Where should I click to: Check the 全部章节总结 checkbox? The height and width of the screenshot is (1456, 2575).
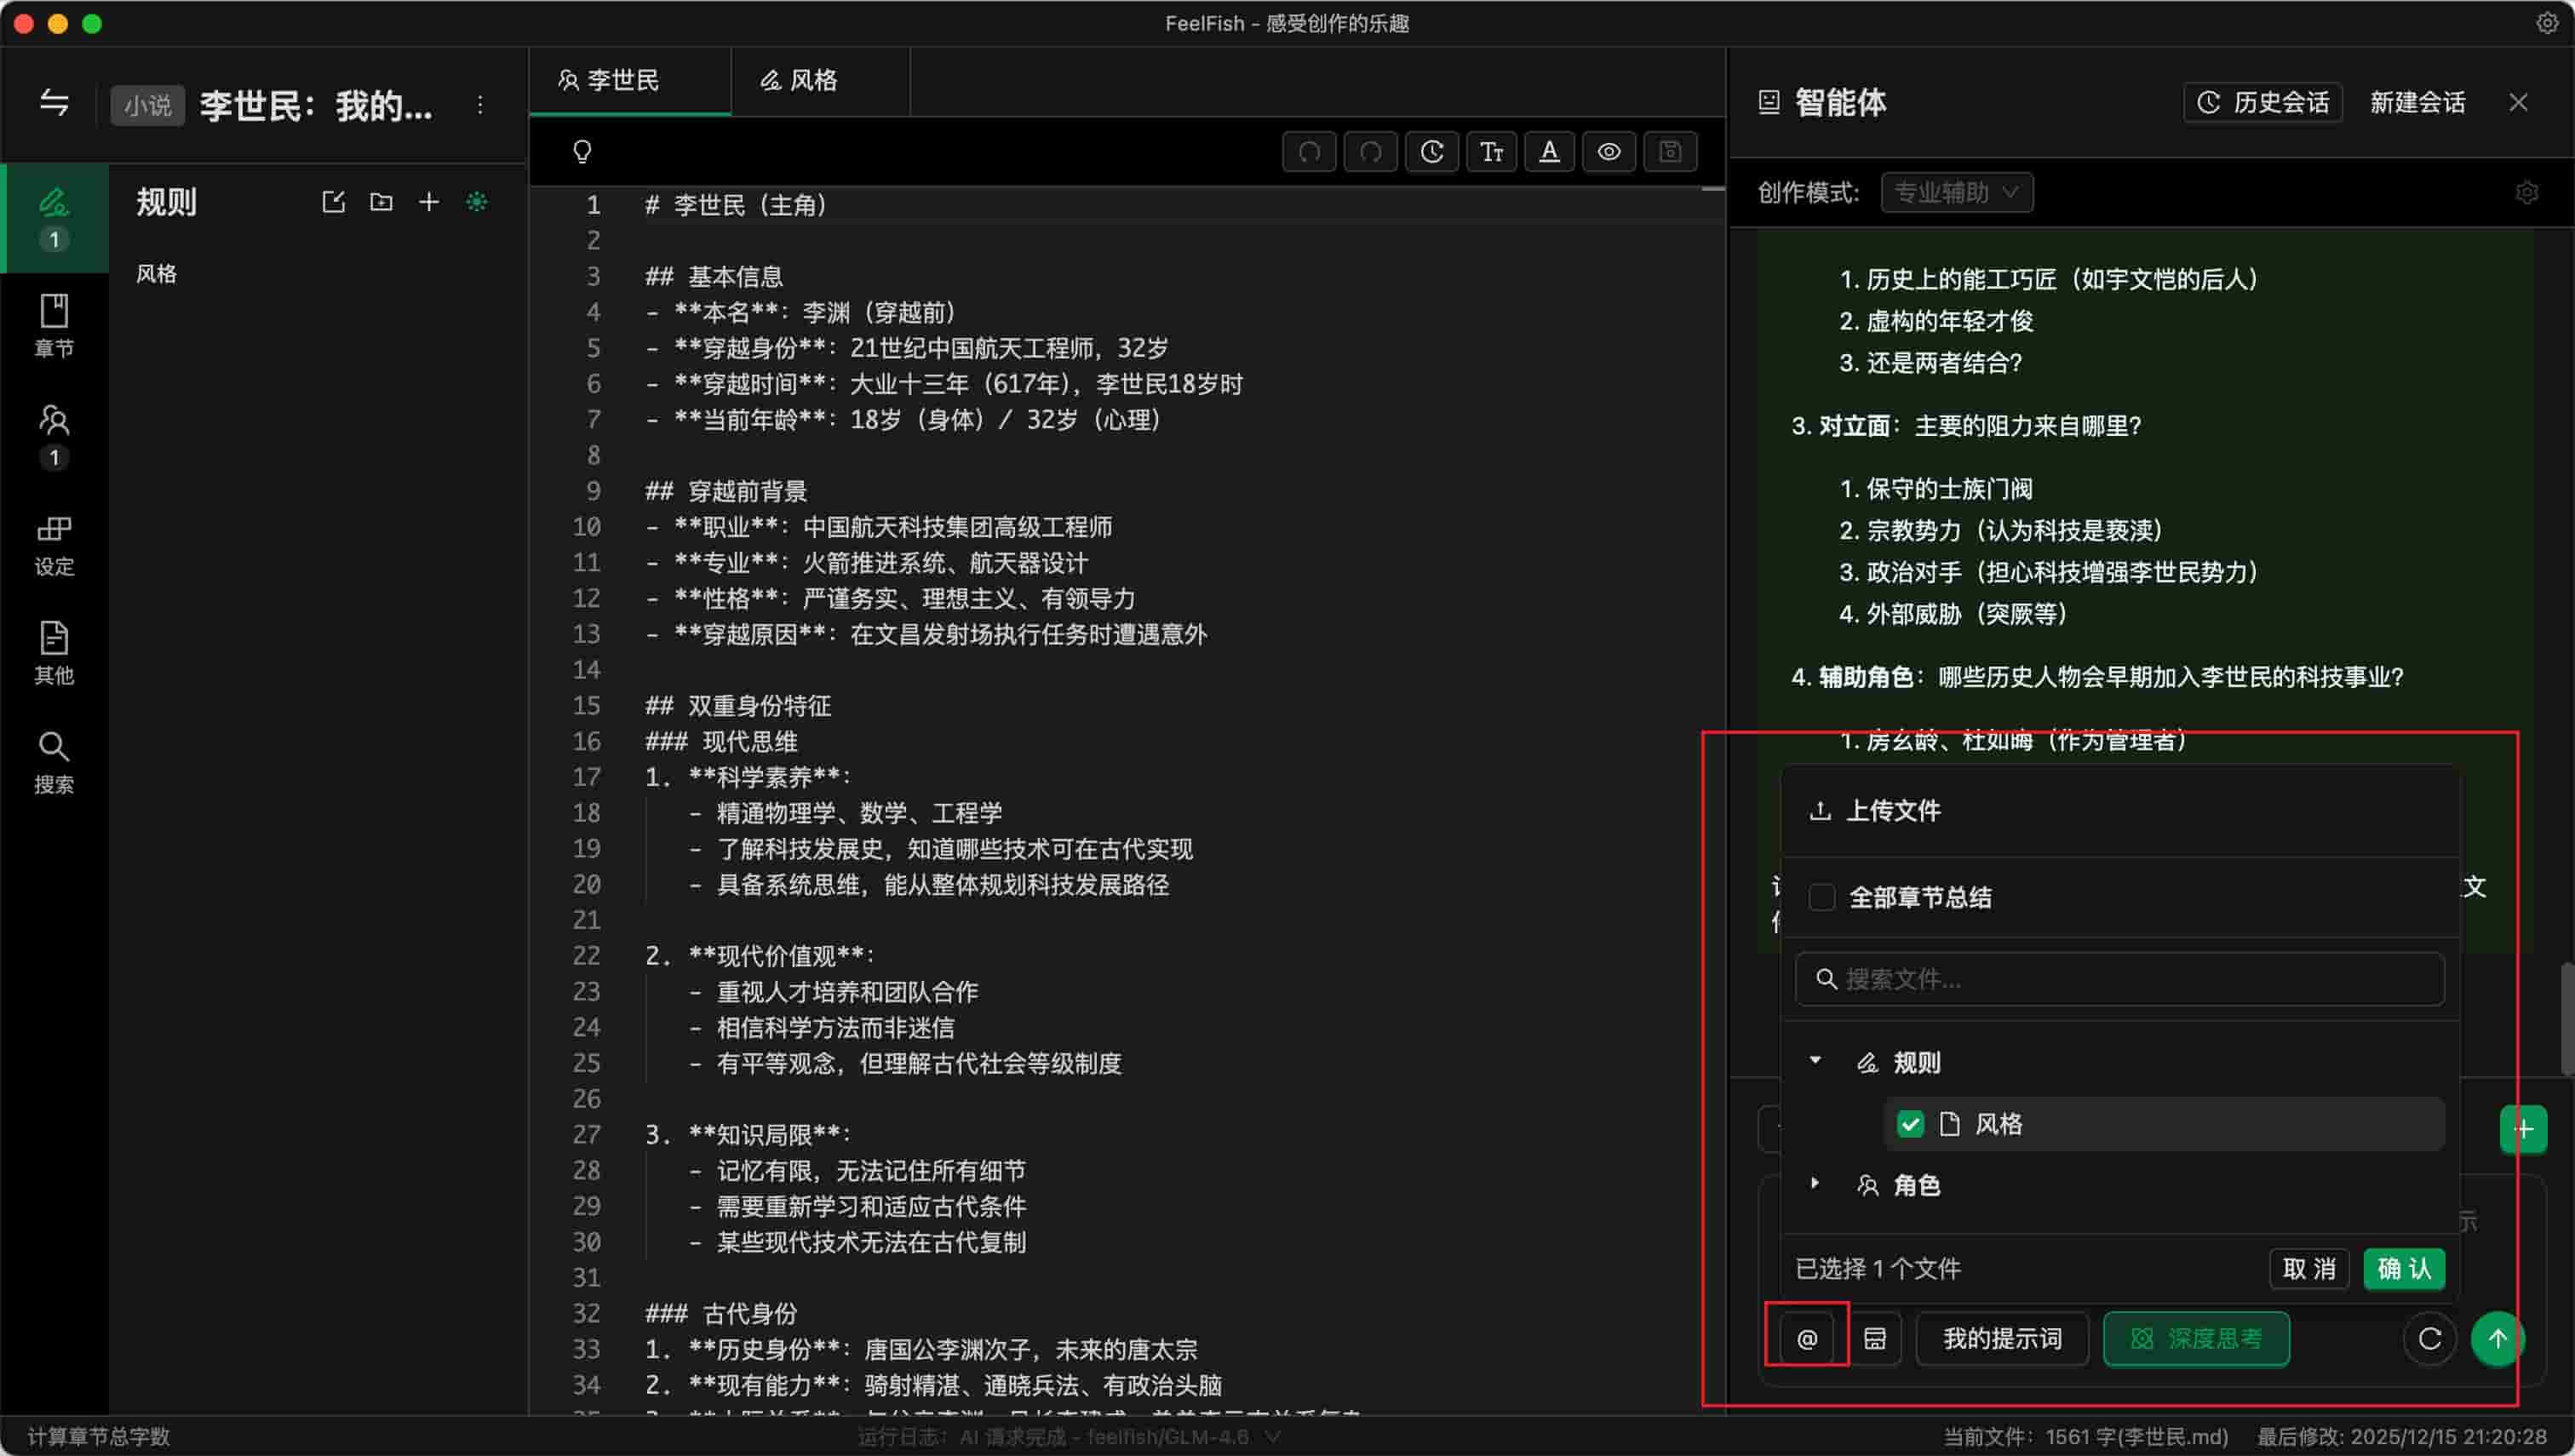click(x=1821, y=897)
